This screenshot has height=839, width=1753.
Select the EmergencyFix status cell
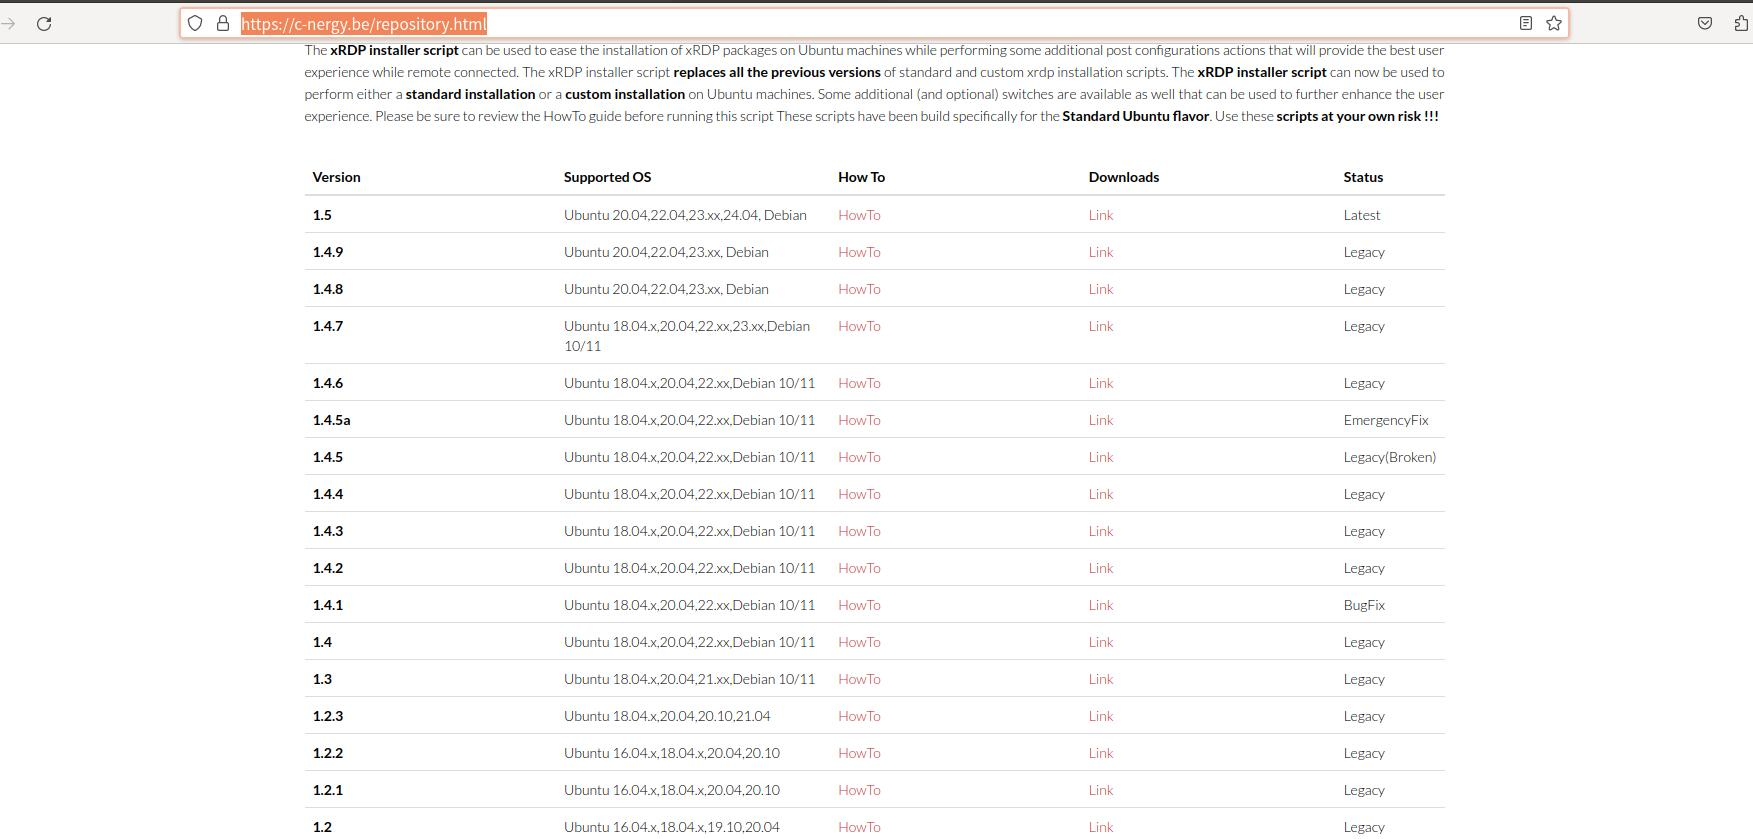[1386, 420]
